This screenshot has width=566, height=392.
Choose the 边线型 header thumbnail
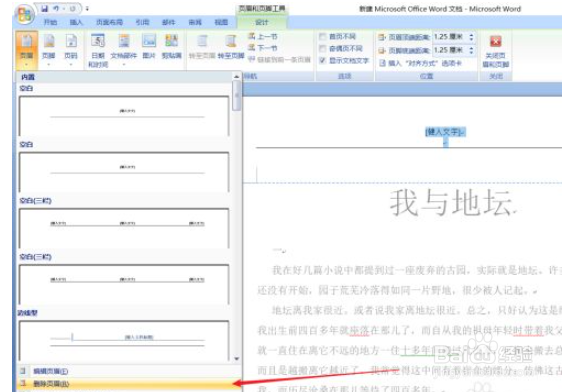[124, 340]
